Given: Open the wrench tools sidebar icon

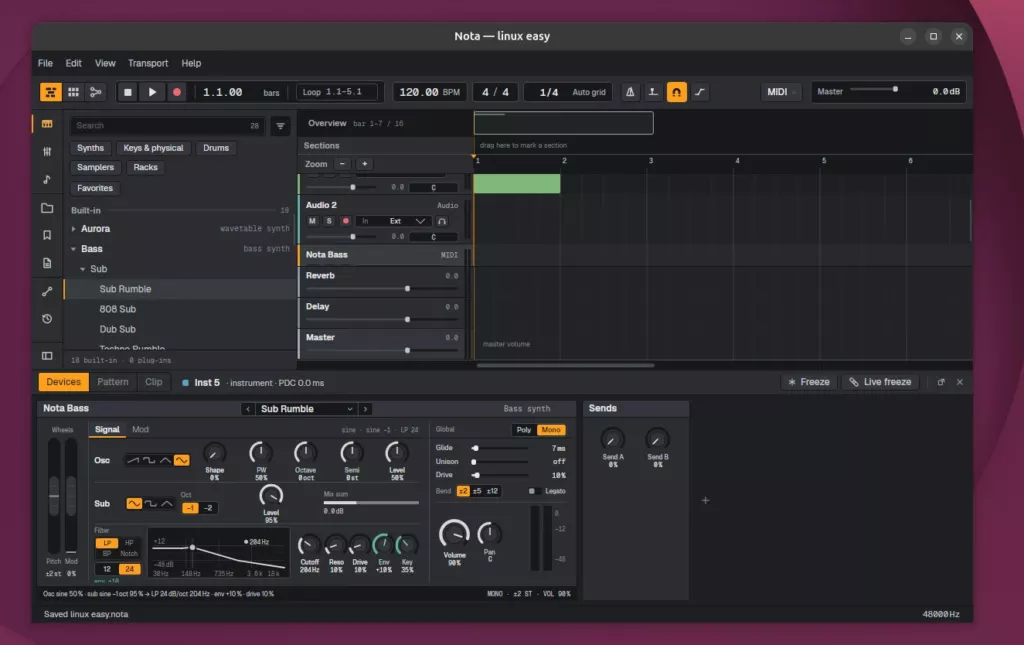Looking at the screenshot, I should click(x=47, y=291).
